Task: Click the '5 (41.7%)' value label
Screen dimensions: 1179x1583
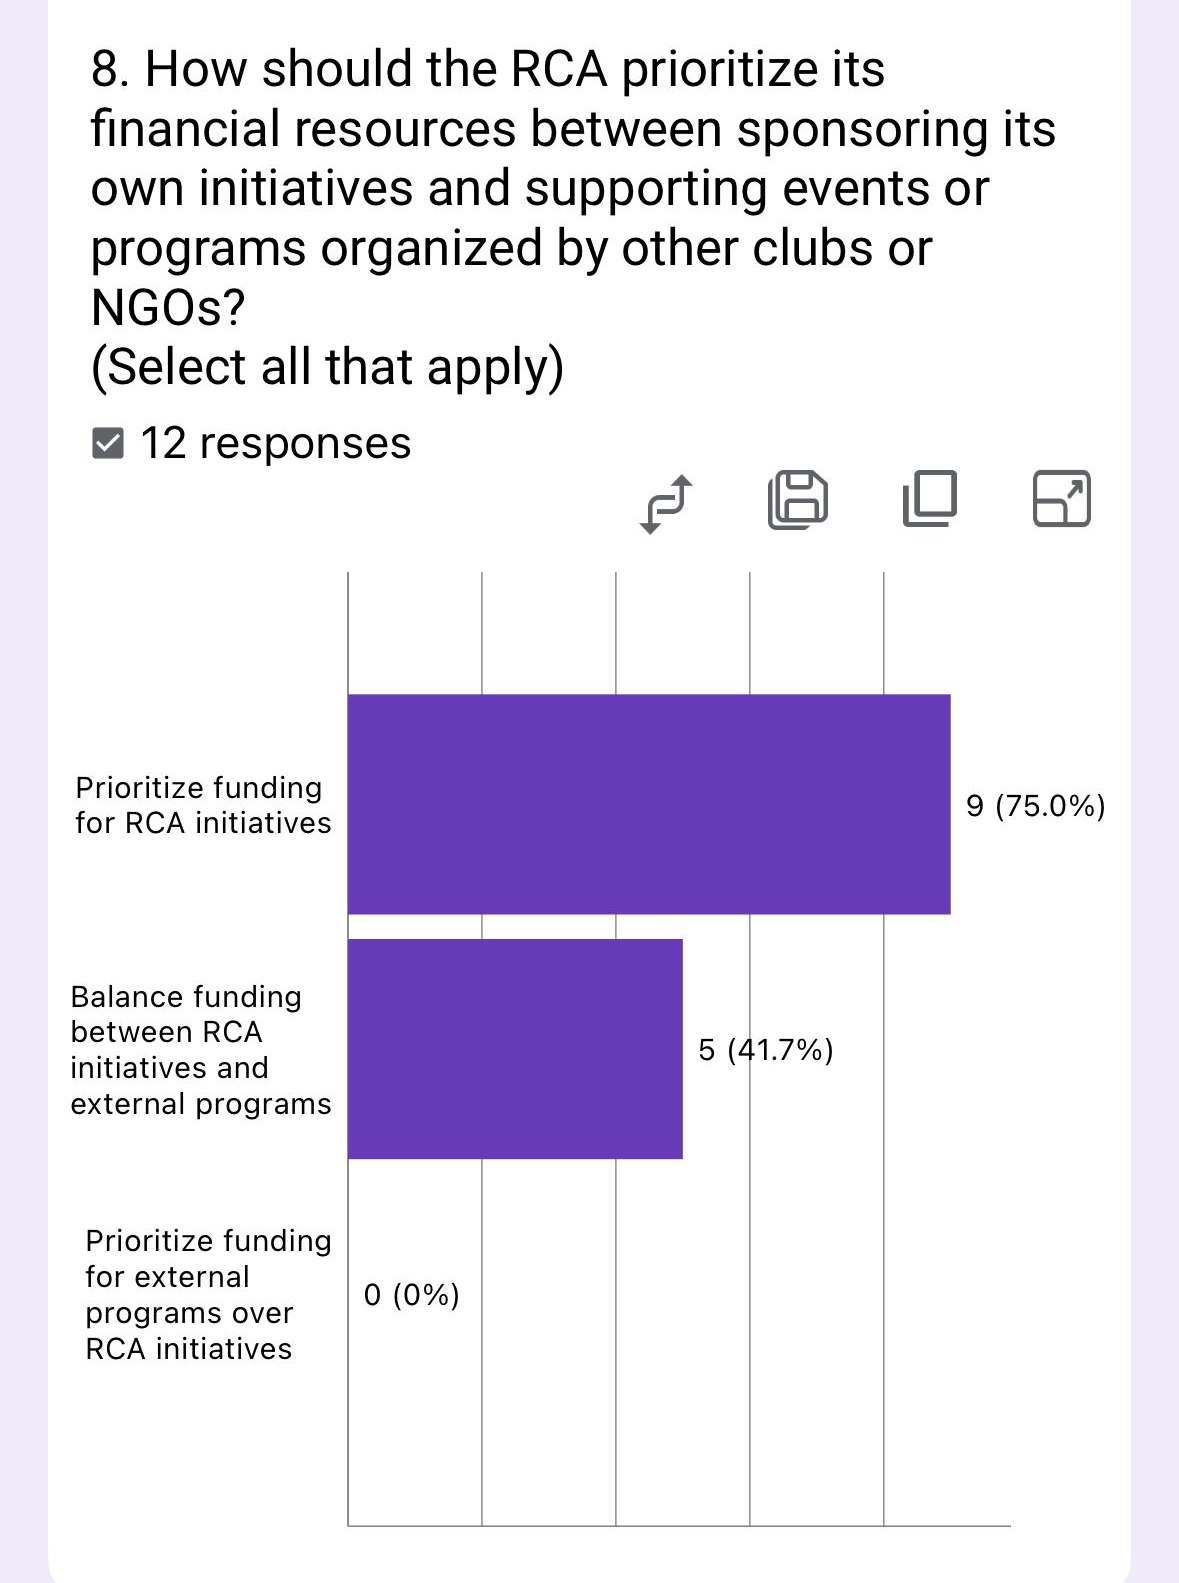Action: coord(765,1050)
